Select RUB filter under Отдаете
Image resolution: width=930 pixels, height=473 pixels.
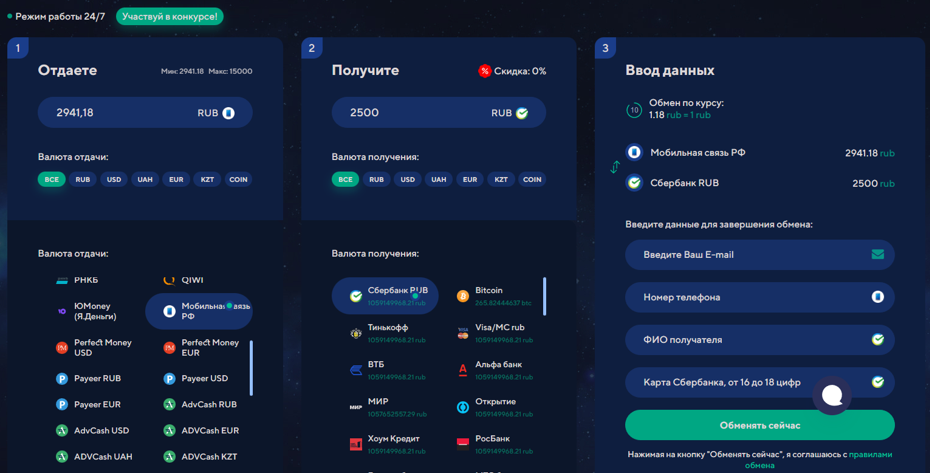(x=82, y=179)
